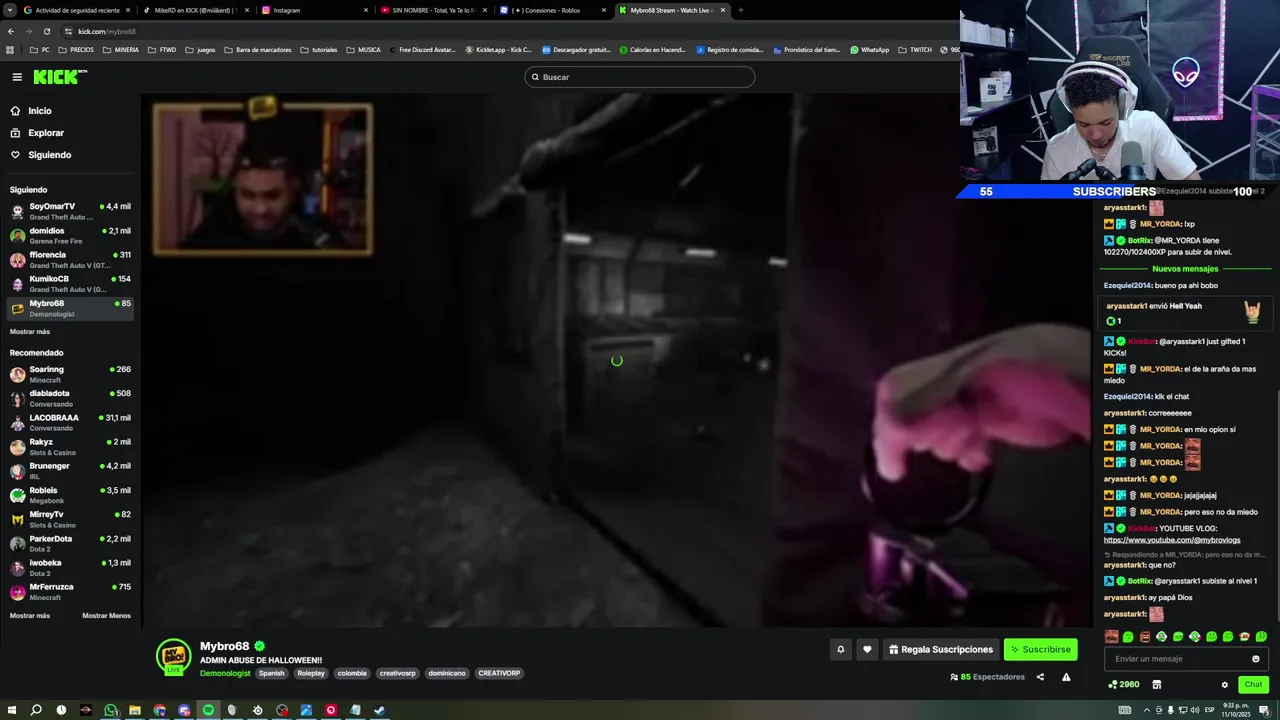Image resolution: width=1280 pixels, height=720 pixels.
Task: Open a new browser tab
Action: coord(740,10)
